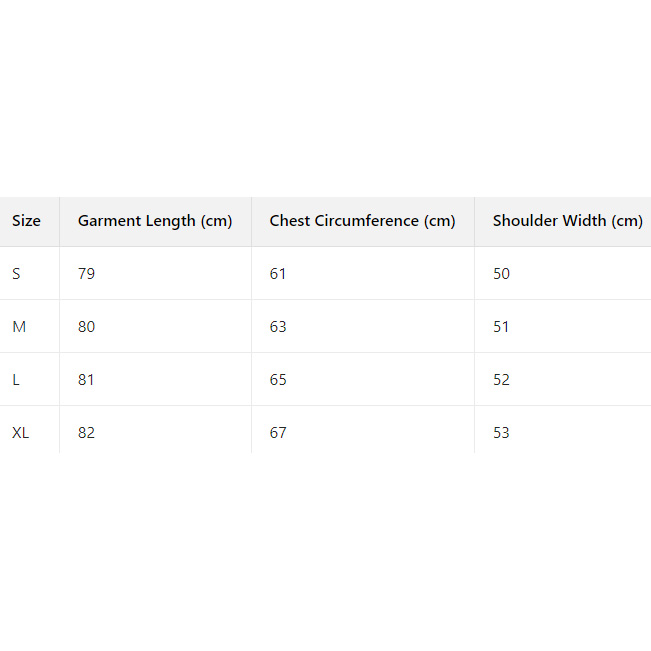Select the size M cell
The width and height of the screenshot is (651, 651).
(19, 327)
